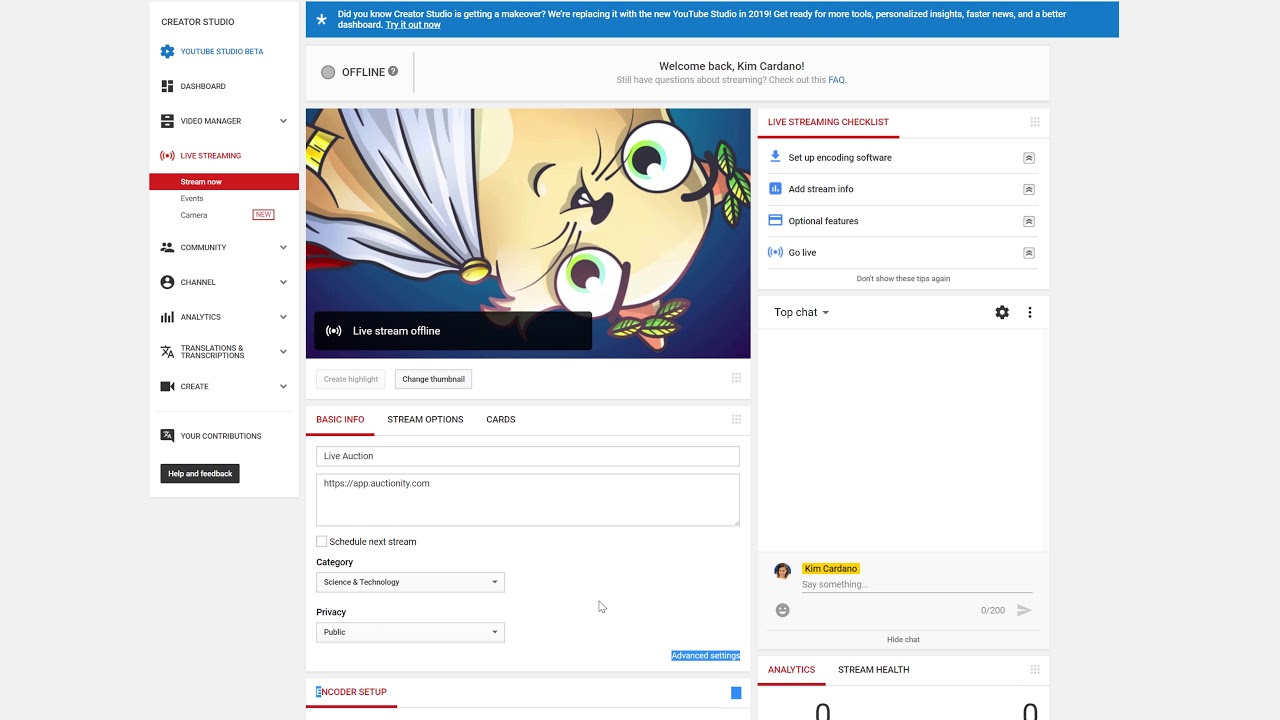Click the chart icon beside Add stream info

click(775, 189)
